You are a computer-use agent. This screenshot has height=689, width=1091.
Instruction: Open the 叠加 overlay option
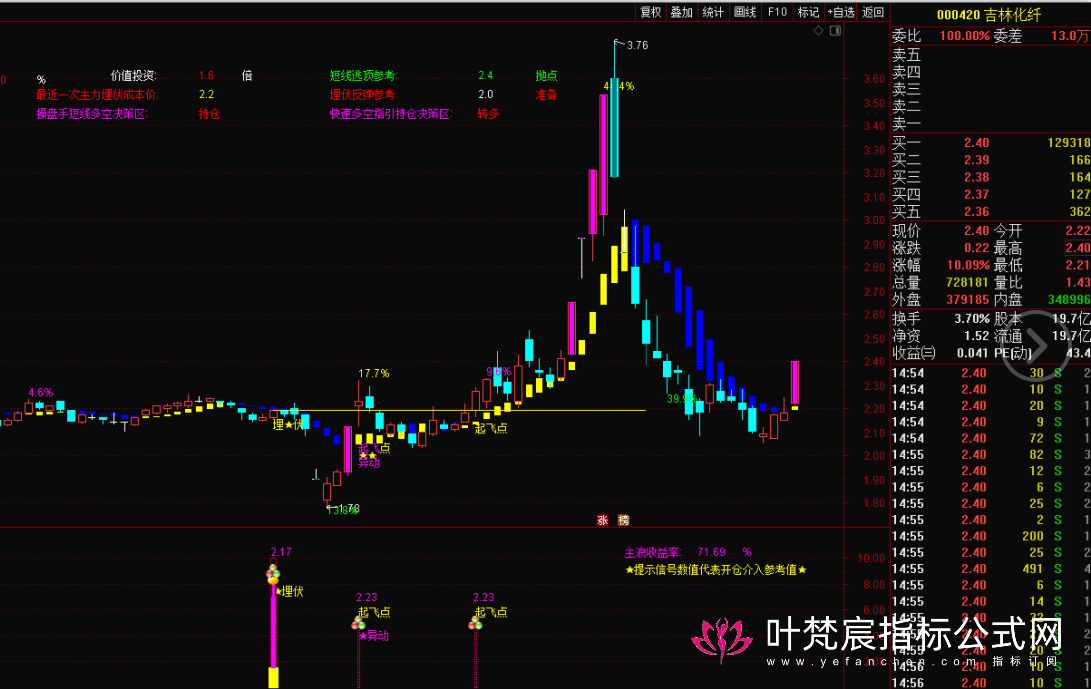[682, 12]
